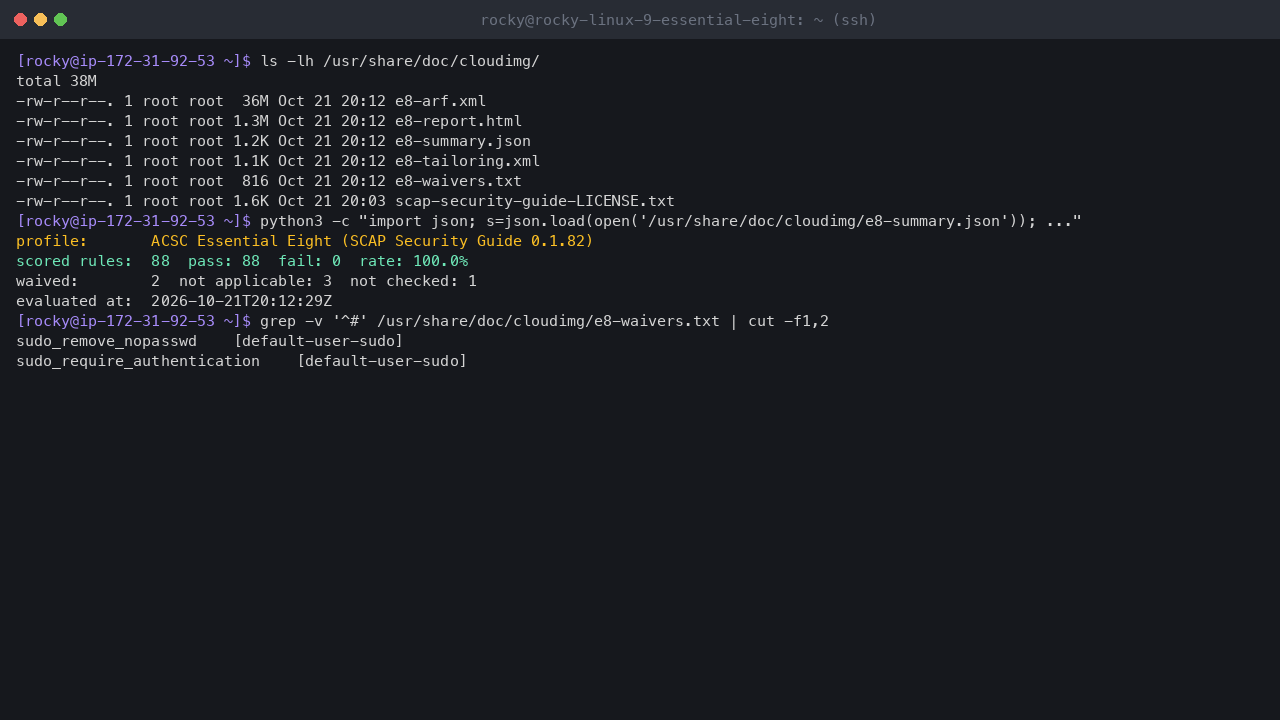Click the 816 file size value

pos(255,181)
